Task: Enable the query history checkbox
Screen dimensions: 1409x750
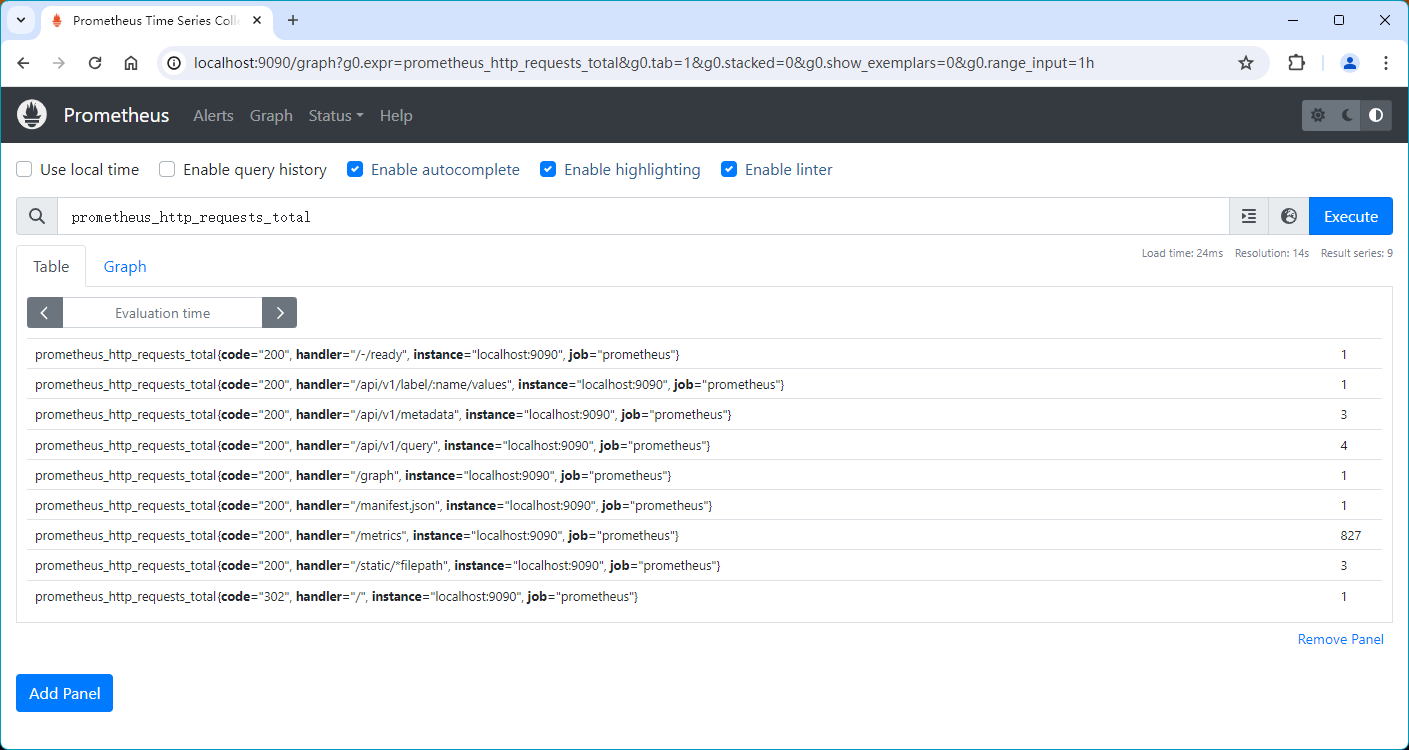Action: pyautogui.click(x=168, y=169)
